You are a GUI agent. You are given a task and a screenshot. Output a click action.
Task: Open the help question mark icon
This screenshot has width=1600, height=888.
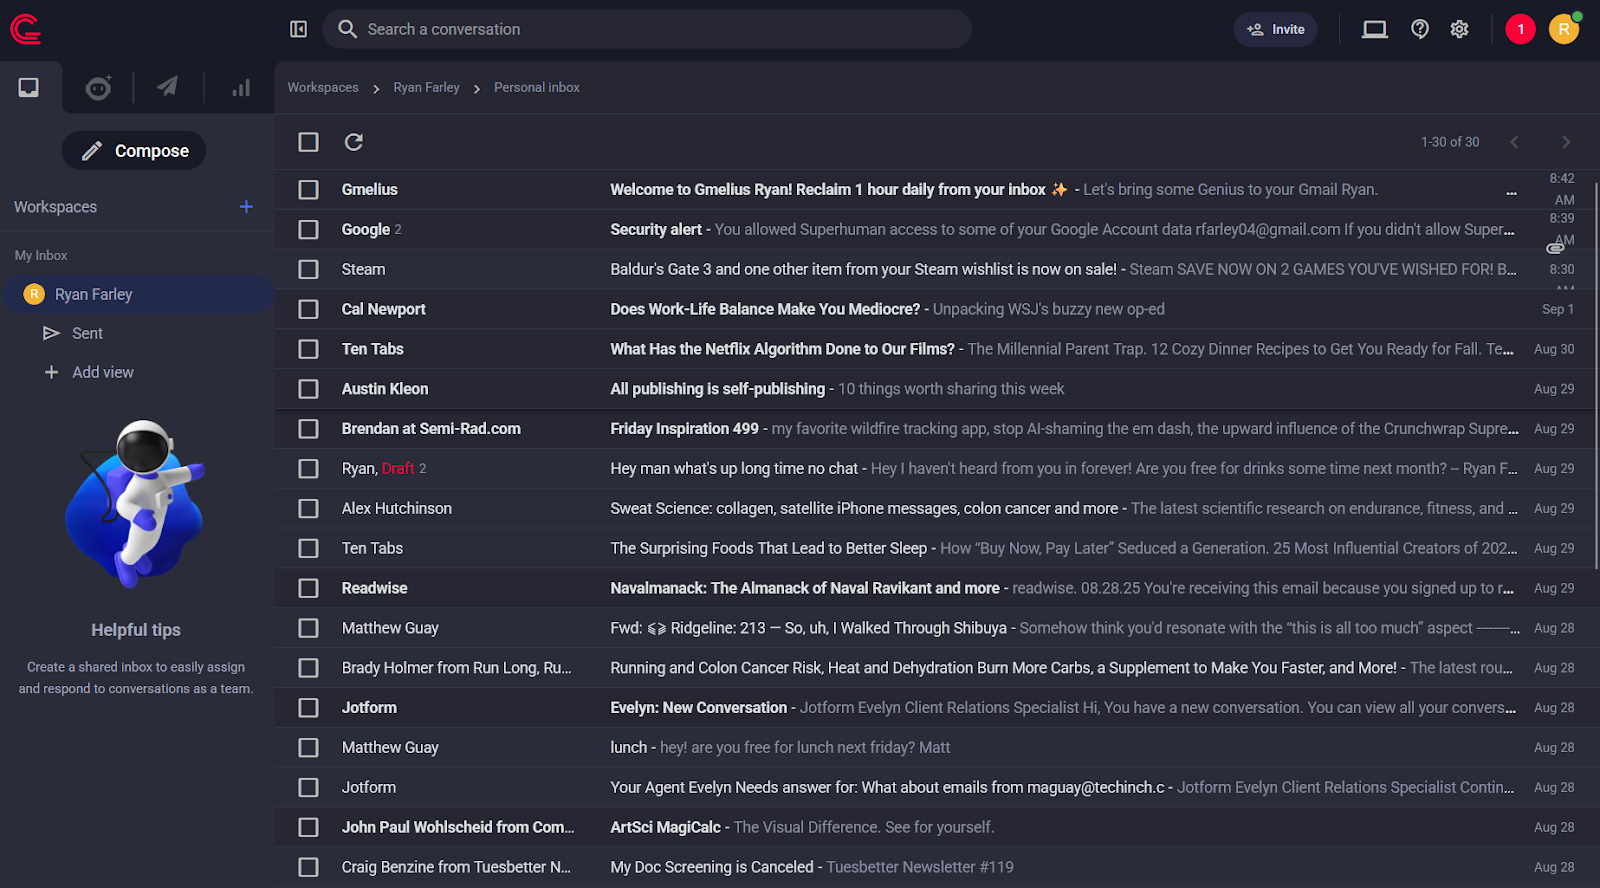point(1419,29)
